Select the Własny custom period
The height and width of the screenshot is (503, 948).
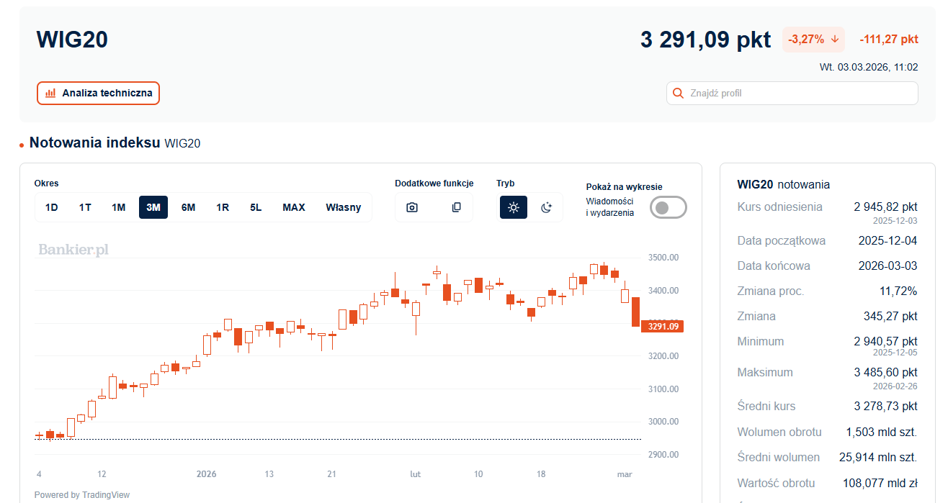[343, 207]
